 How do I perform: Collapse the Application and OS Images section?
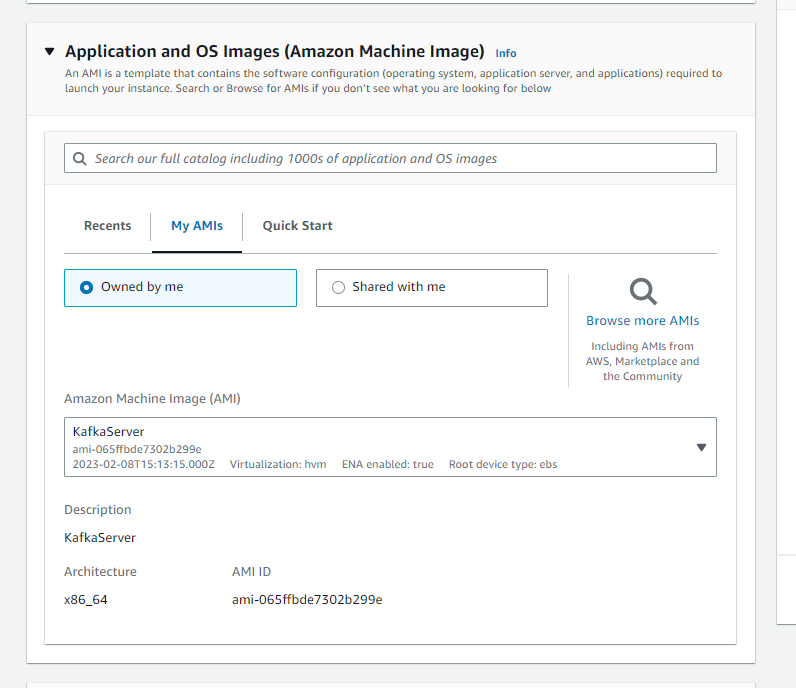pyautogui.click(x=49, y=51)
